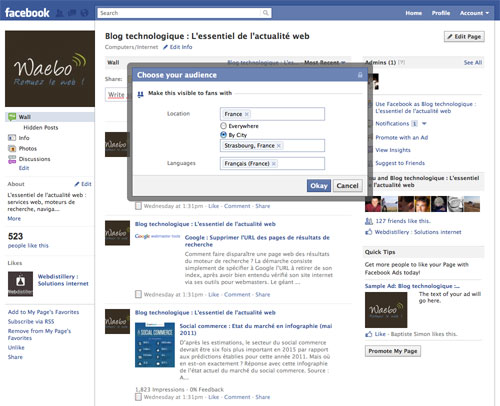
Task: Click the thumbs-up Like icon under sample ad
Action: (369, 334)
